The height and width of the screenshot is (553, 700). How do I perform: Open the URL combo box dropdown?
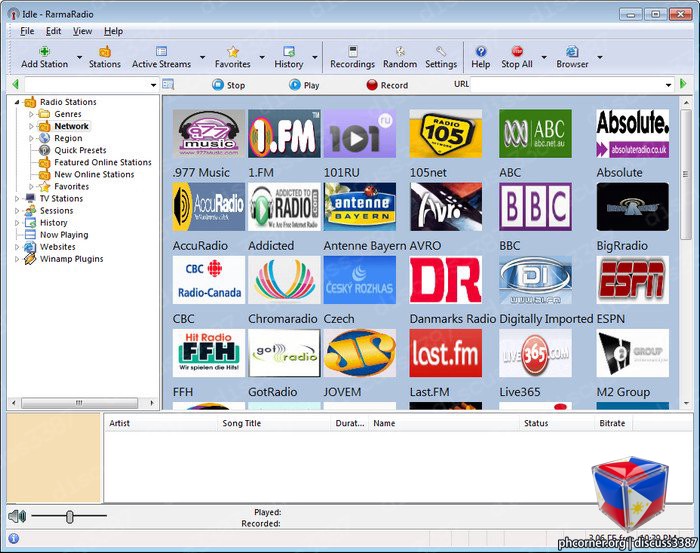tap(668, 85)
